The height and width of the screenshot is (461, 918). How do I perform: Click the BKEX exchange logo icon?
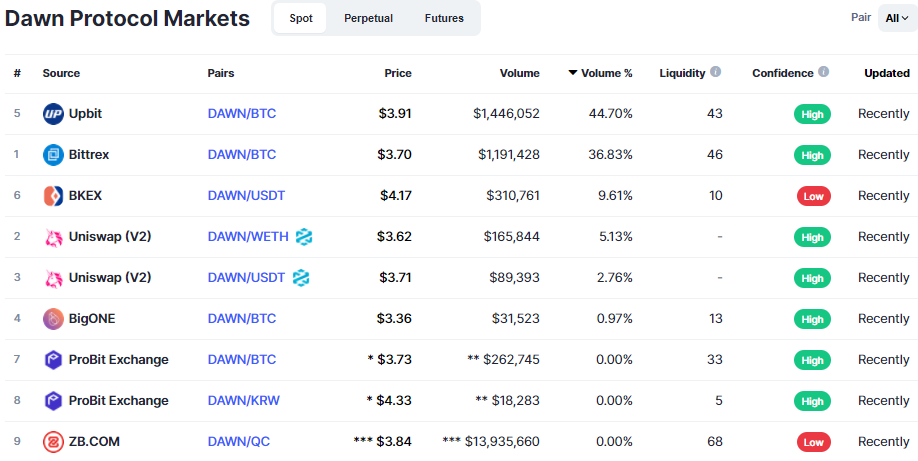click(x=53, y=196)
